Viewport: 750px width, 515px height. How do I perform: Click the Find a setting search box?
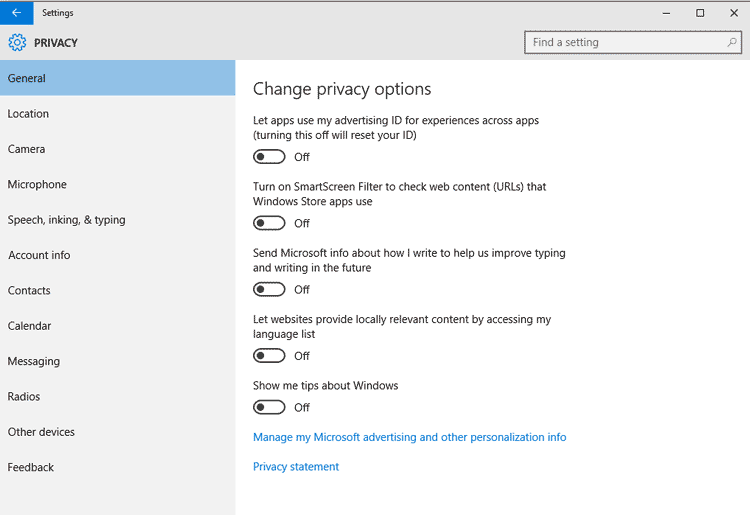pos(633,42)
